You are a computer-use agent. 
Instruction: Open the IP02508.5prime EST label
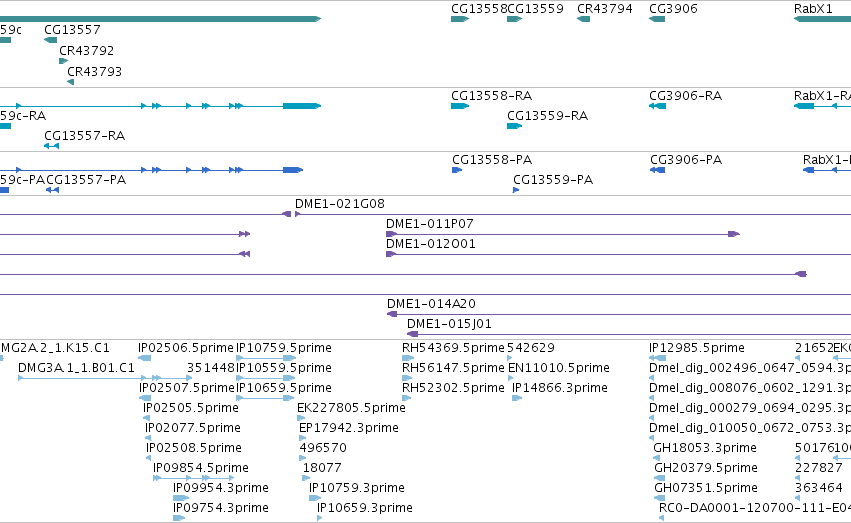(194, 448)
